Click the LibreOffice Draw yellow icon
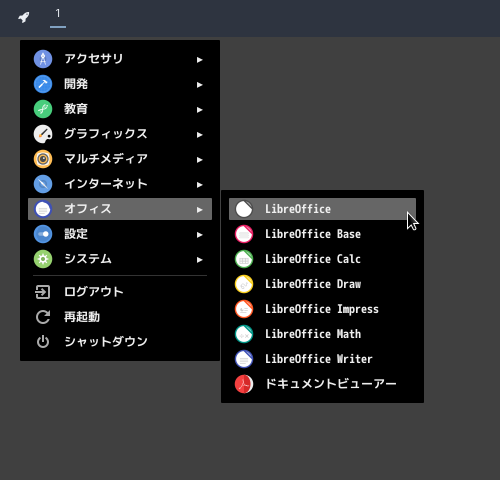The image size is (500, 480). (x=244, y=284)
